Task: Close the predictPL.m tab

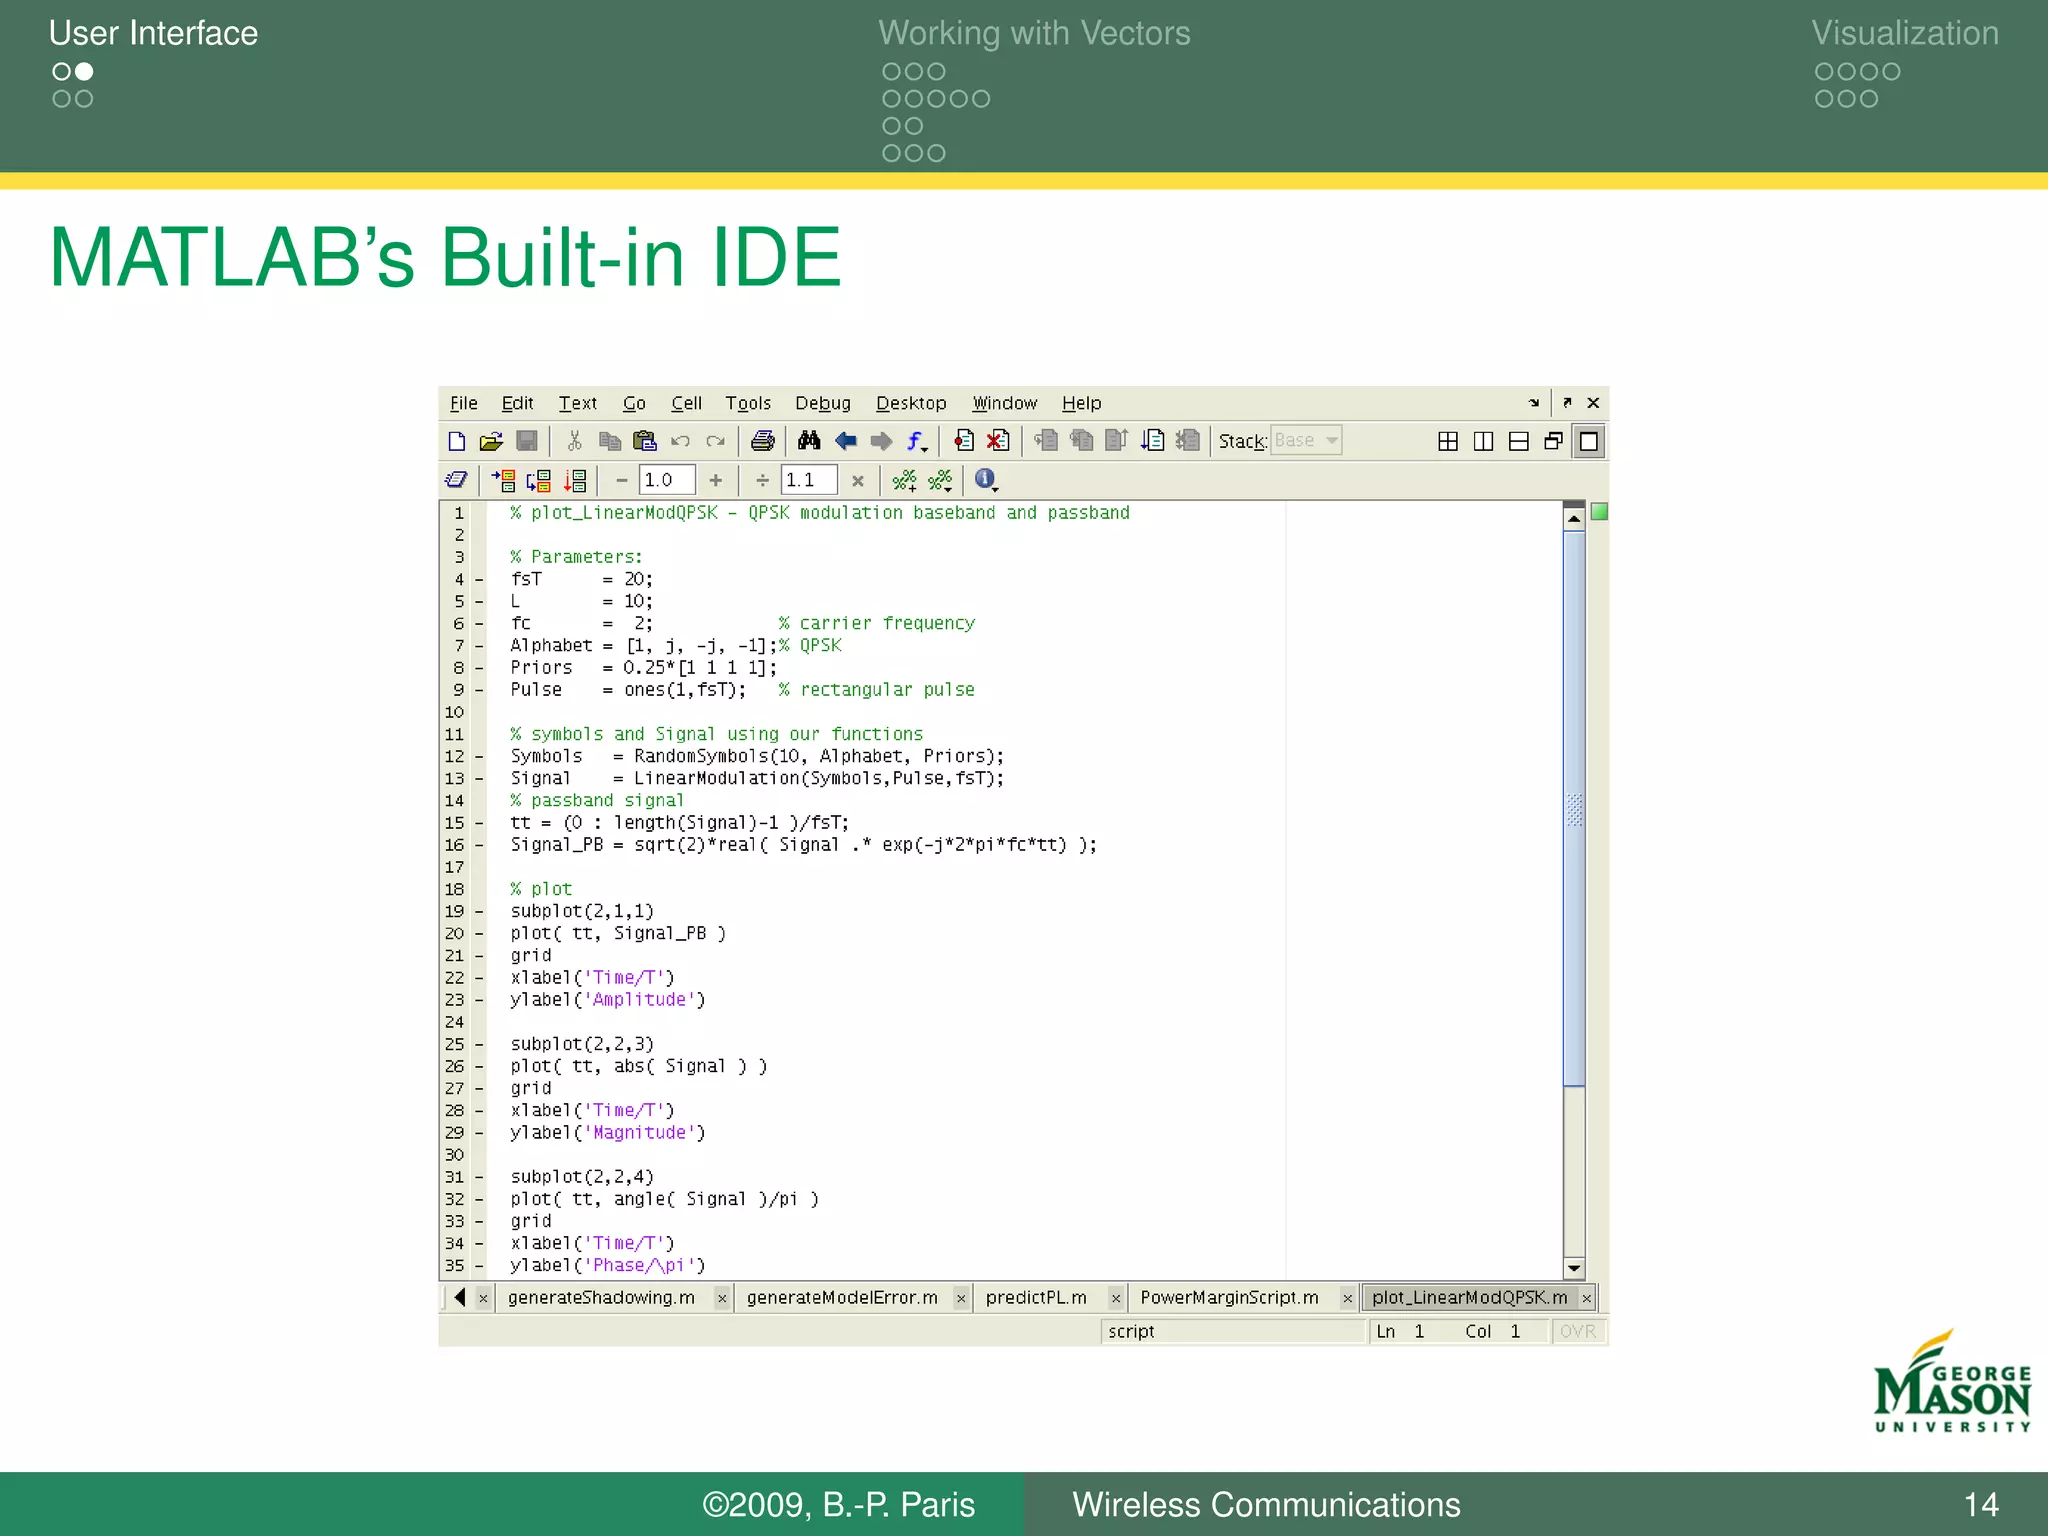Action: [1116, 1299]
